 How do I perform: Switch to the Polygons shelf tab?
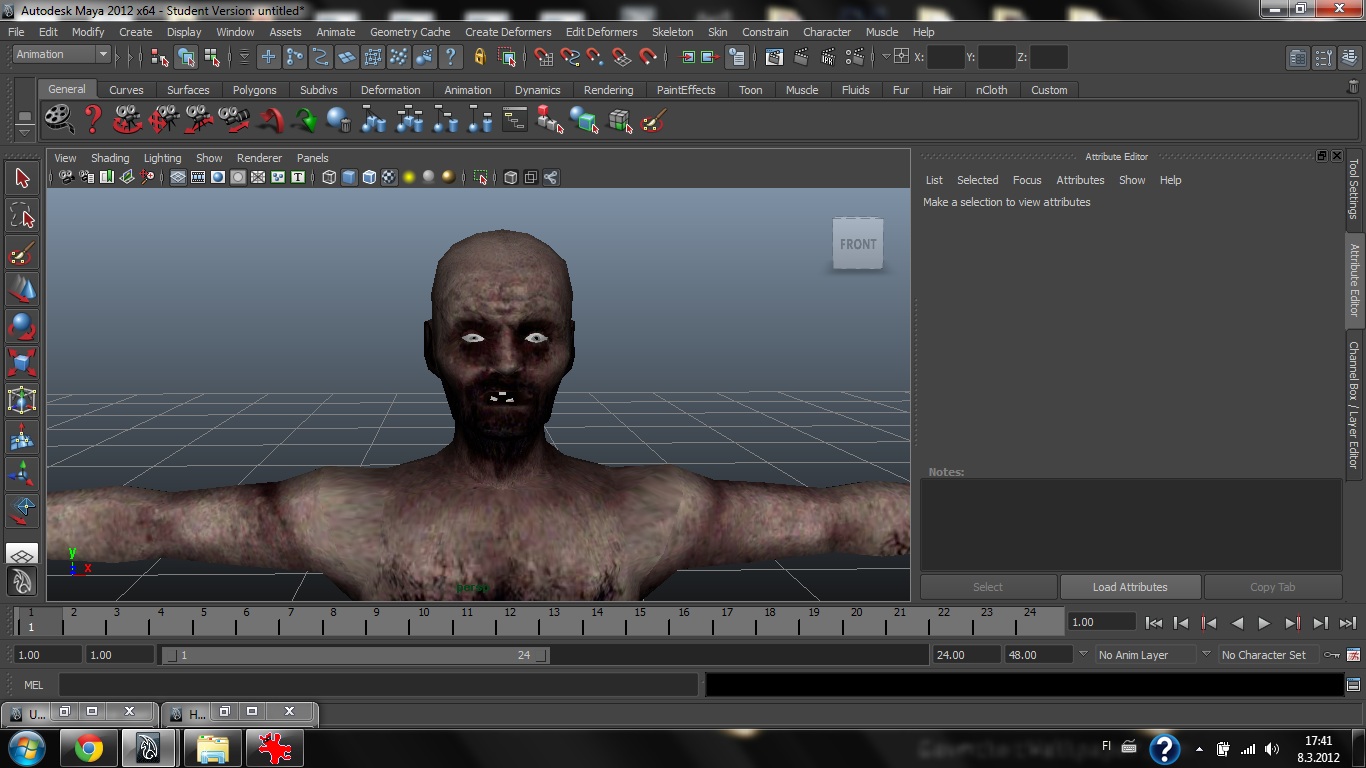(x=254, y=90)
